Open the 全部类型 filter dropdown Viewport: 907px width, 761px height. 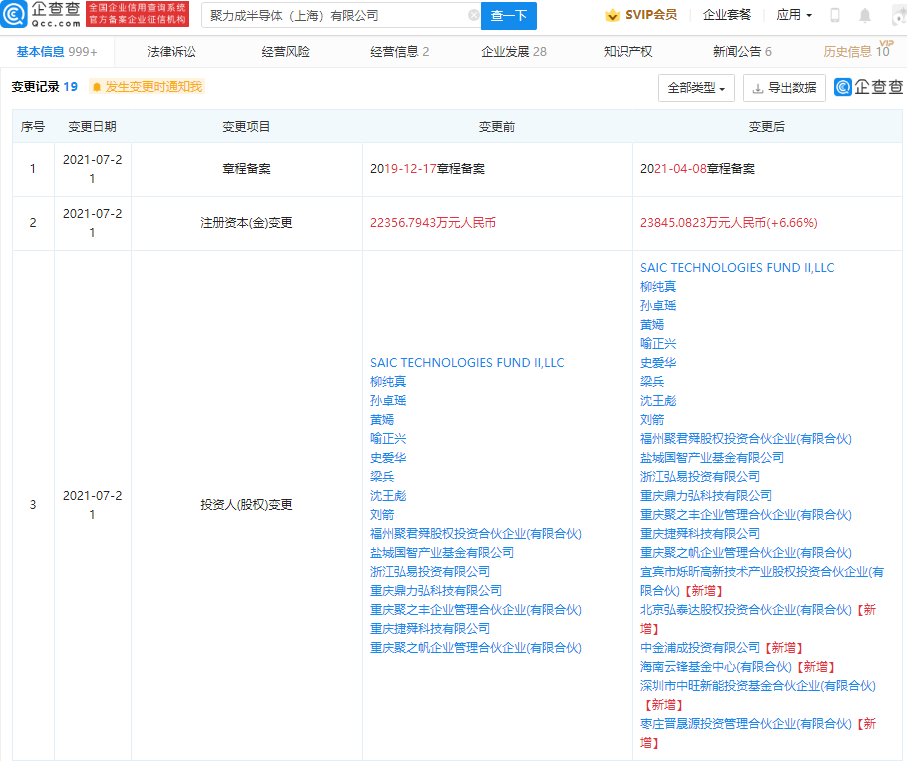(696, 88)
